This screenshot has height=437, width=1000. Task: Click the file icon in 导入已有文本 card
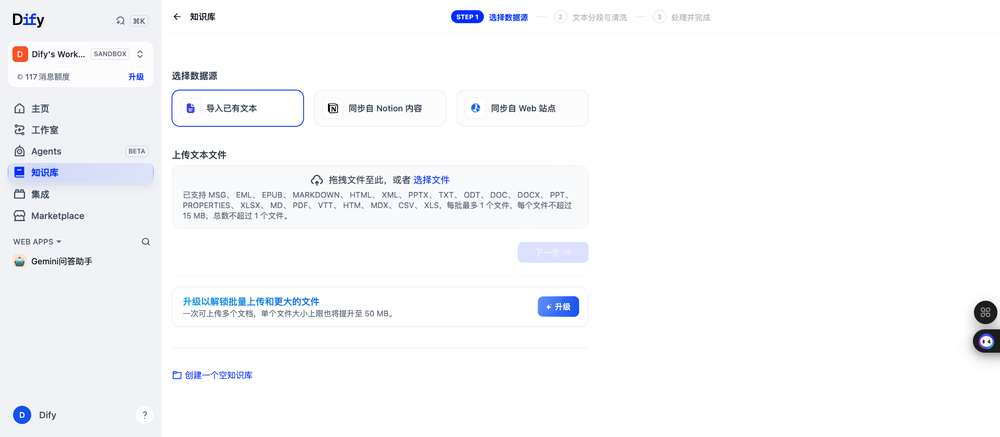[190, 108]
